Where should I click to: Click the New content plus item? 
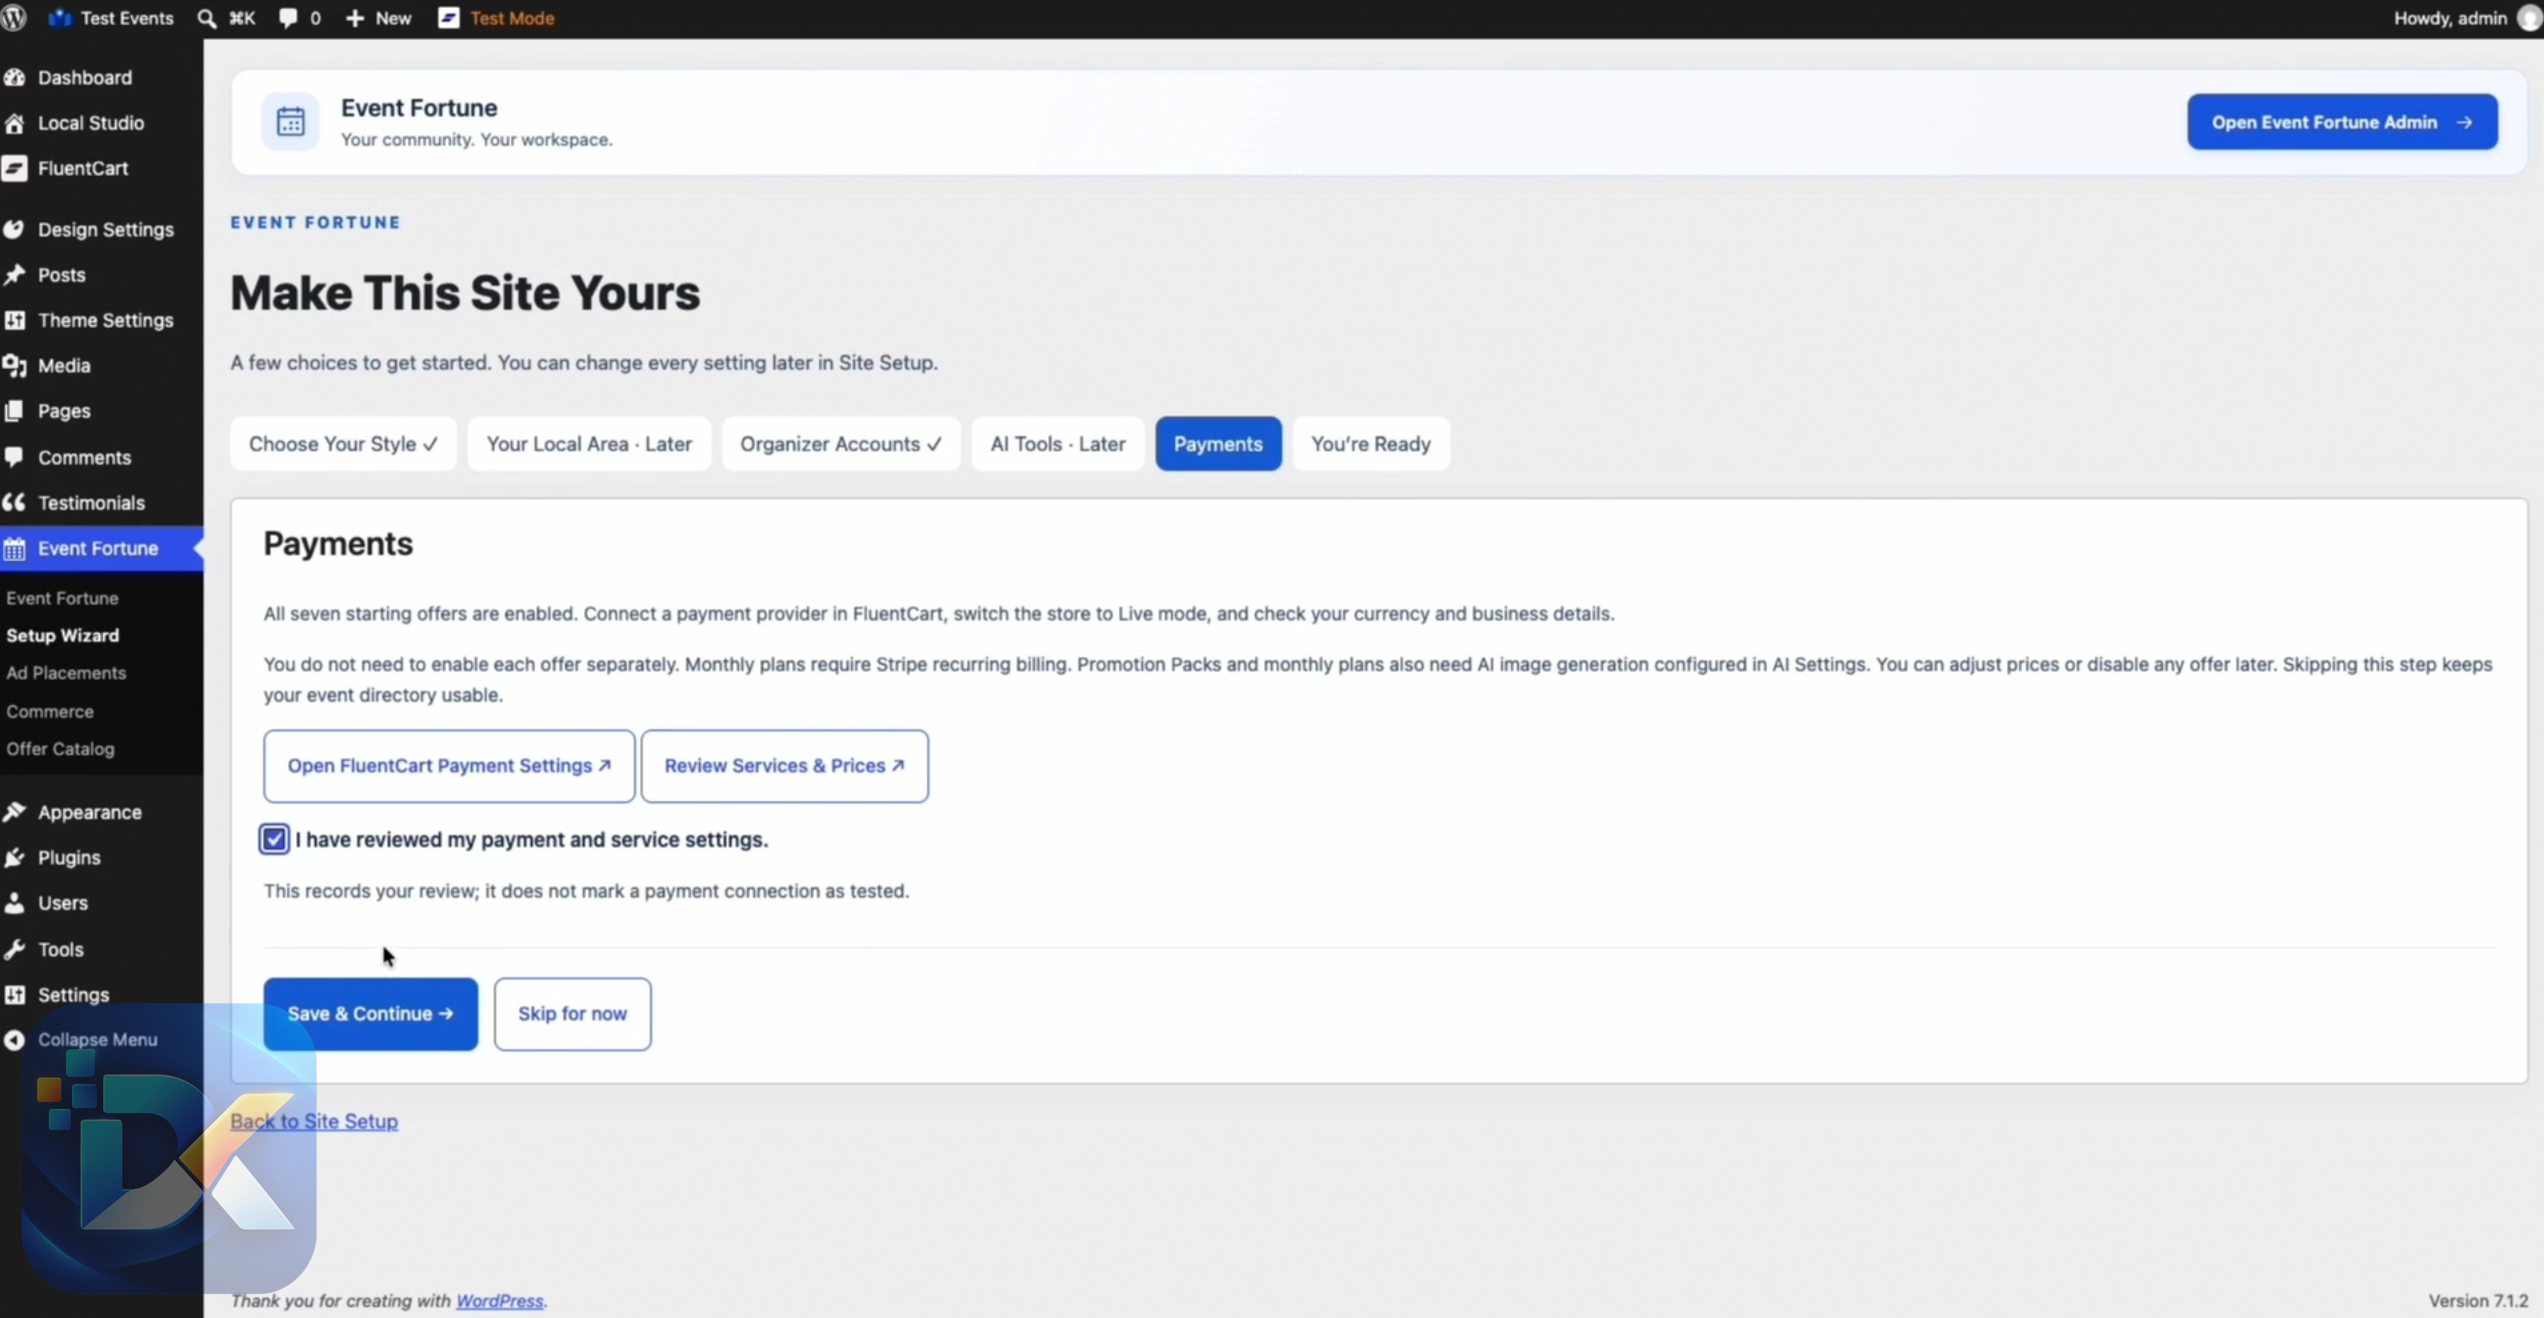coord(378,18)
